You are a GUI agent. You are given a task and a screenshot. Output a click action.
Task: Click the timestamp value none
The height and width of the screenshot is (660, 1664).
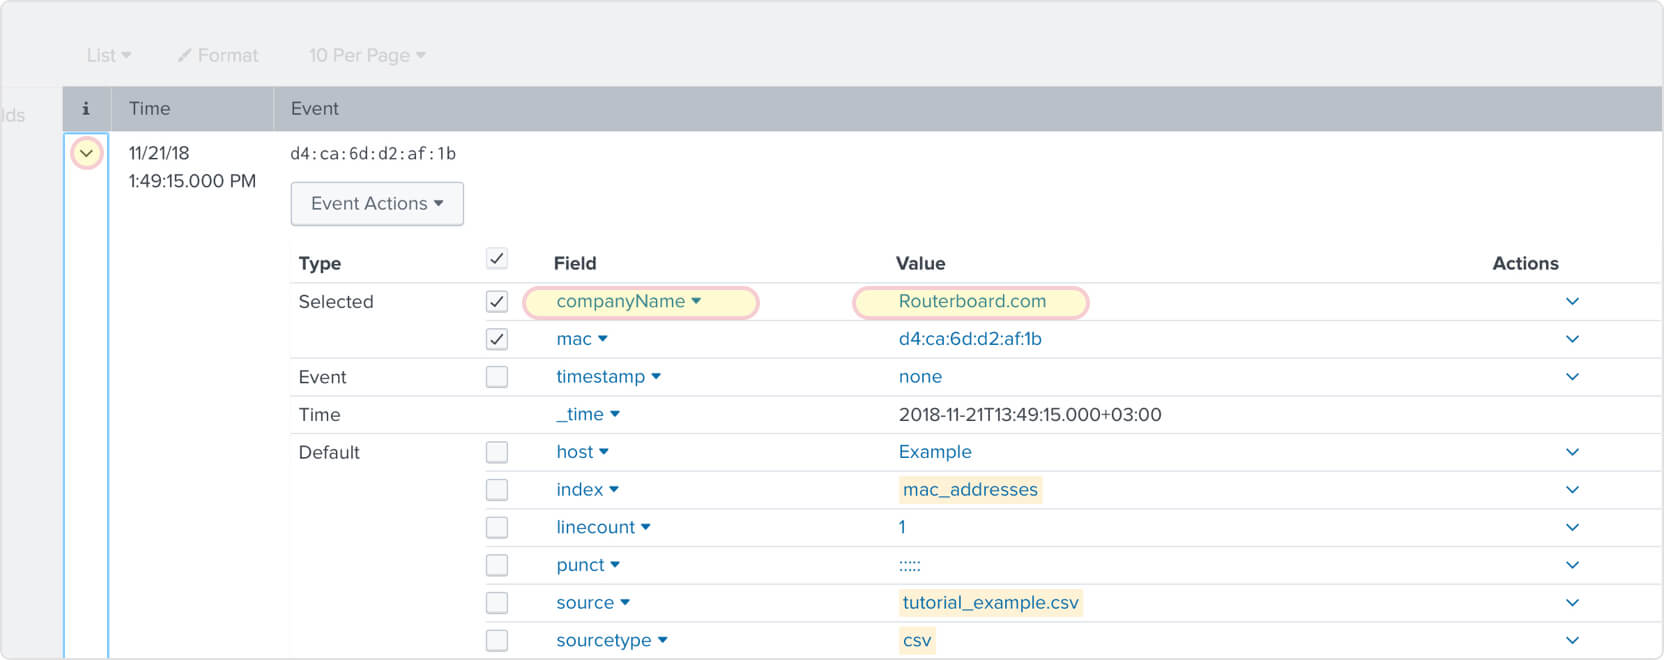click(920, 377)
